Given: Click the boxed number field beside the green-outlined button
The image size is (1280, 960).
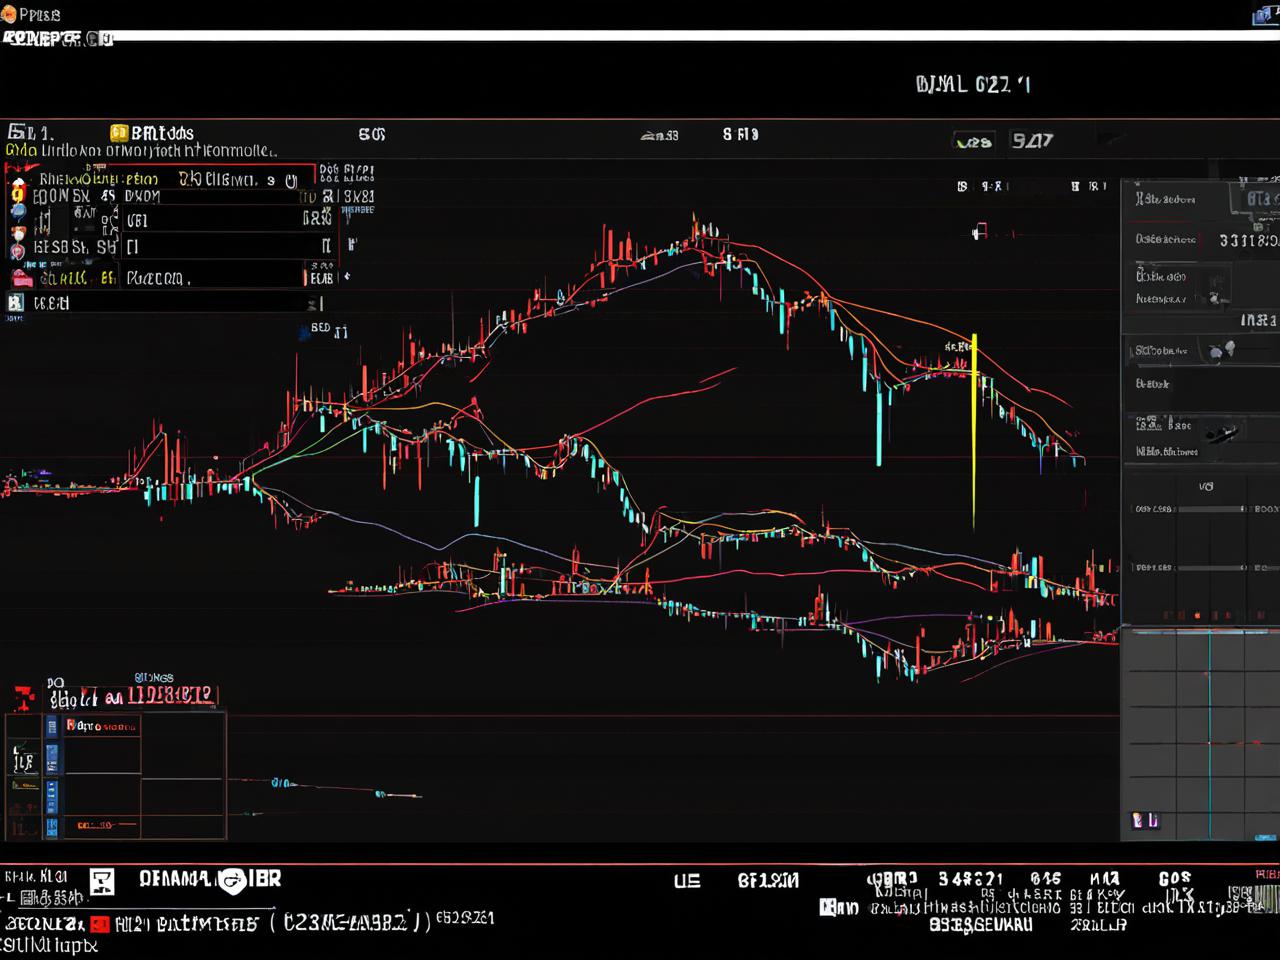Looking at the screenshot, I should tap(1032, 141).
